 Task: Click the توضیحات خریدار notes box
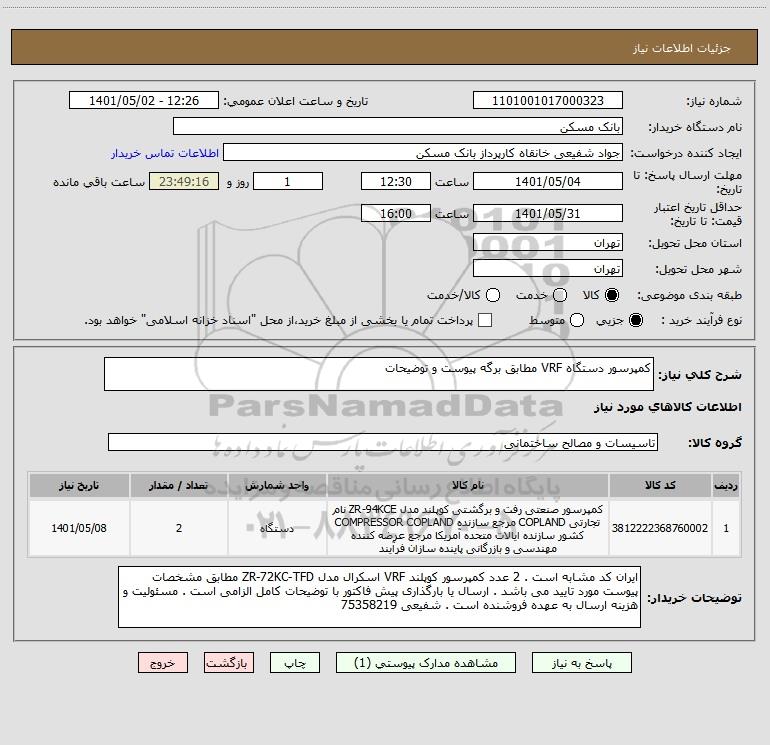[379, 597]
